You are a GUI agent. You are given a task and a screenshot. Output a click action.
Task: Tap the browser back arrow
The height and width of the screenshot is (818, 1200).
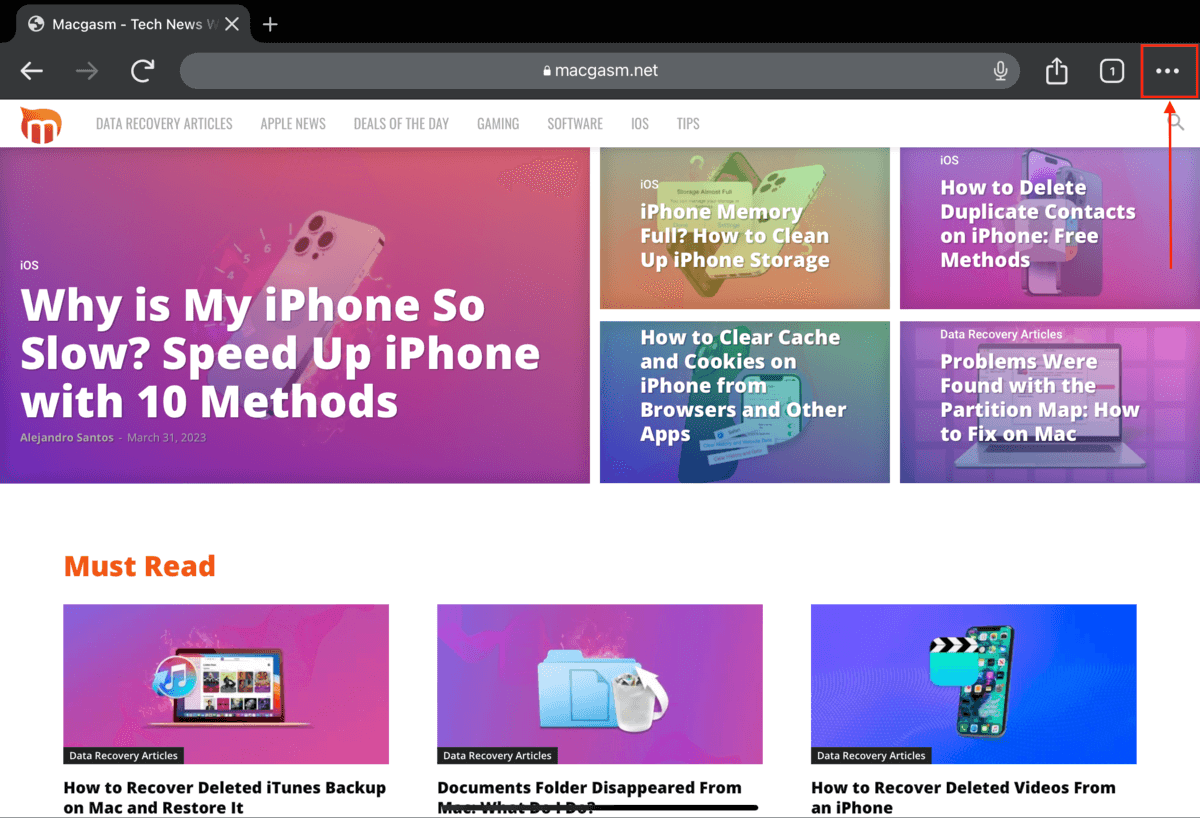32,71
